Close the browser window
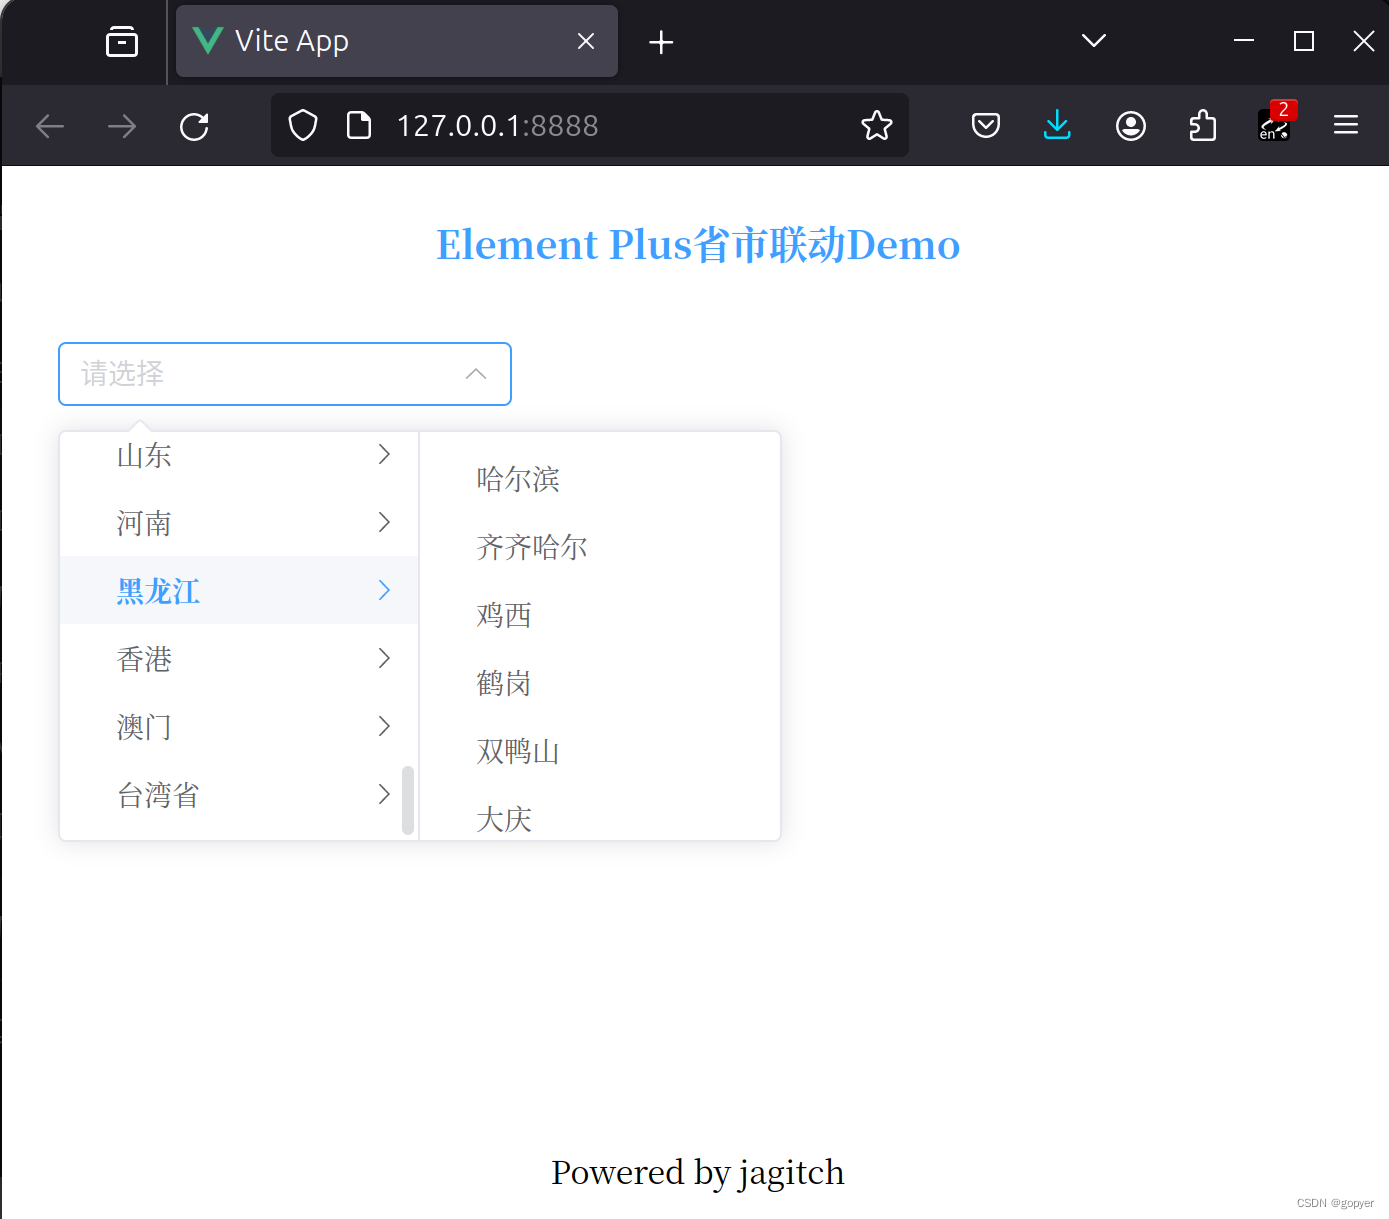This screenshot has width=1389, height=1219. [1363, 41]
